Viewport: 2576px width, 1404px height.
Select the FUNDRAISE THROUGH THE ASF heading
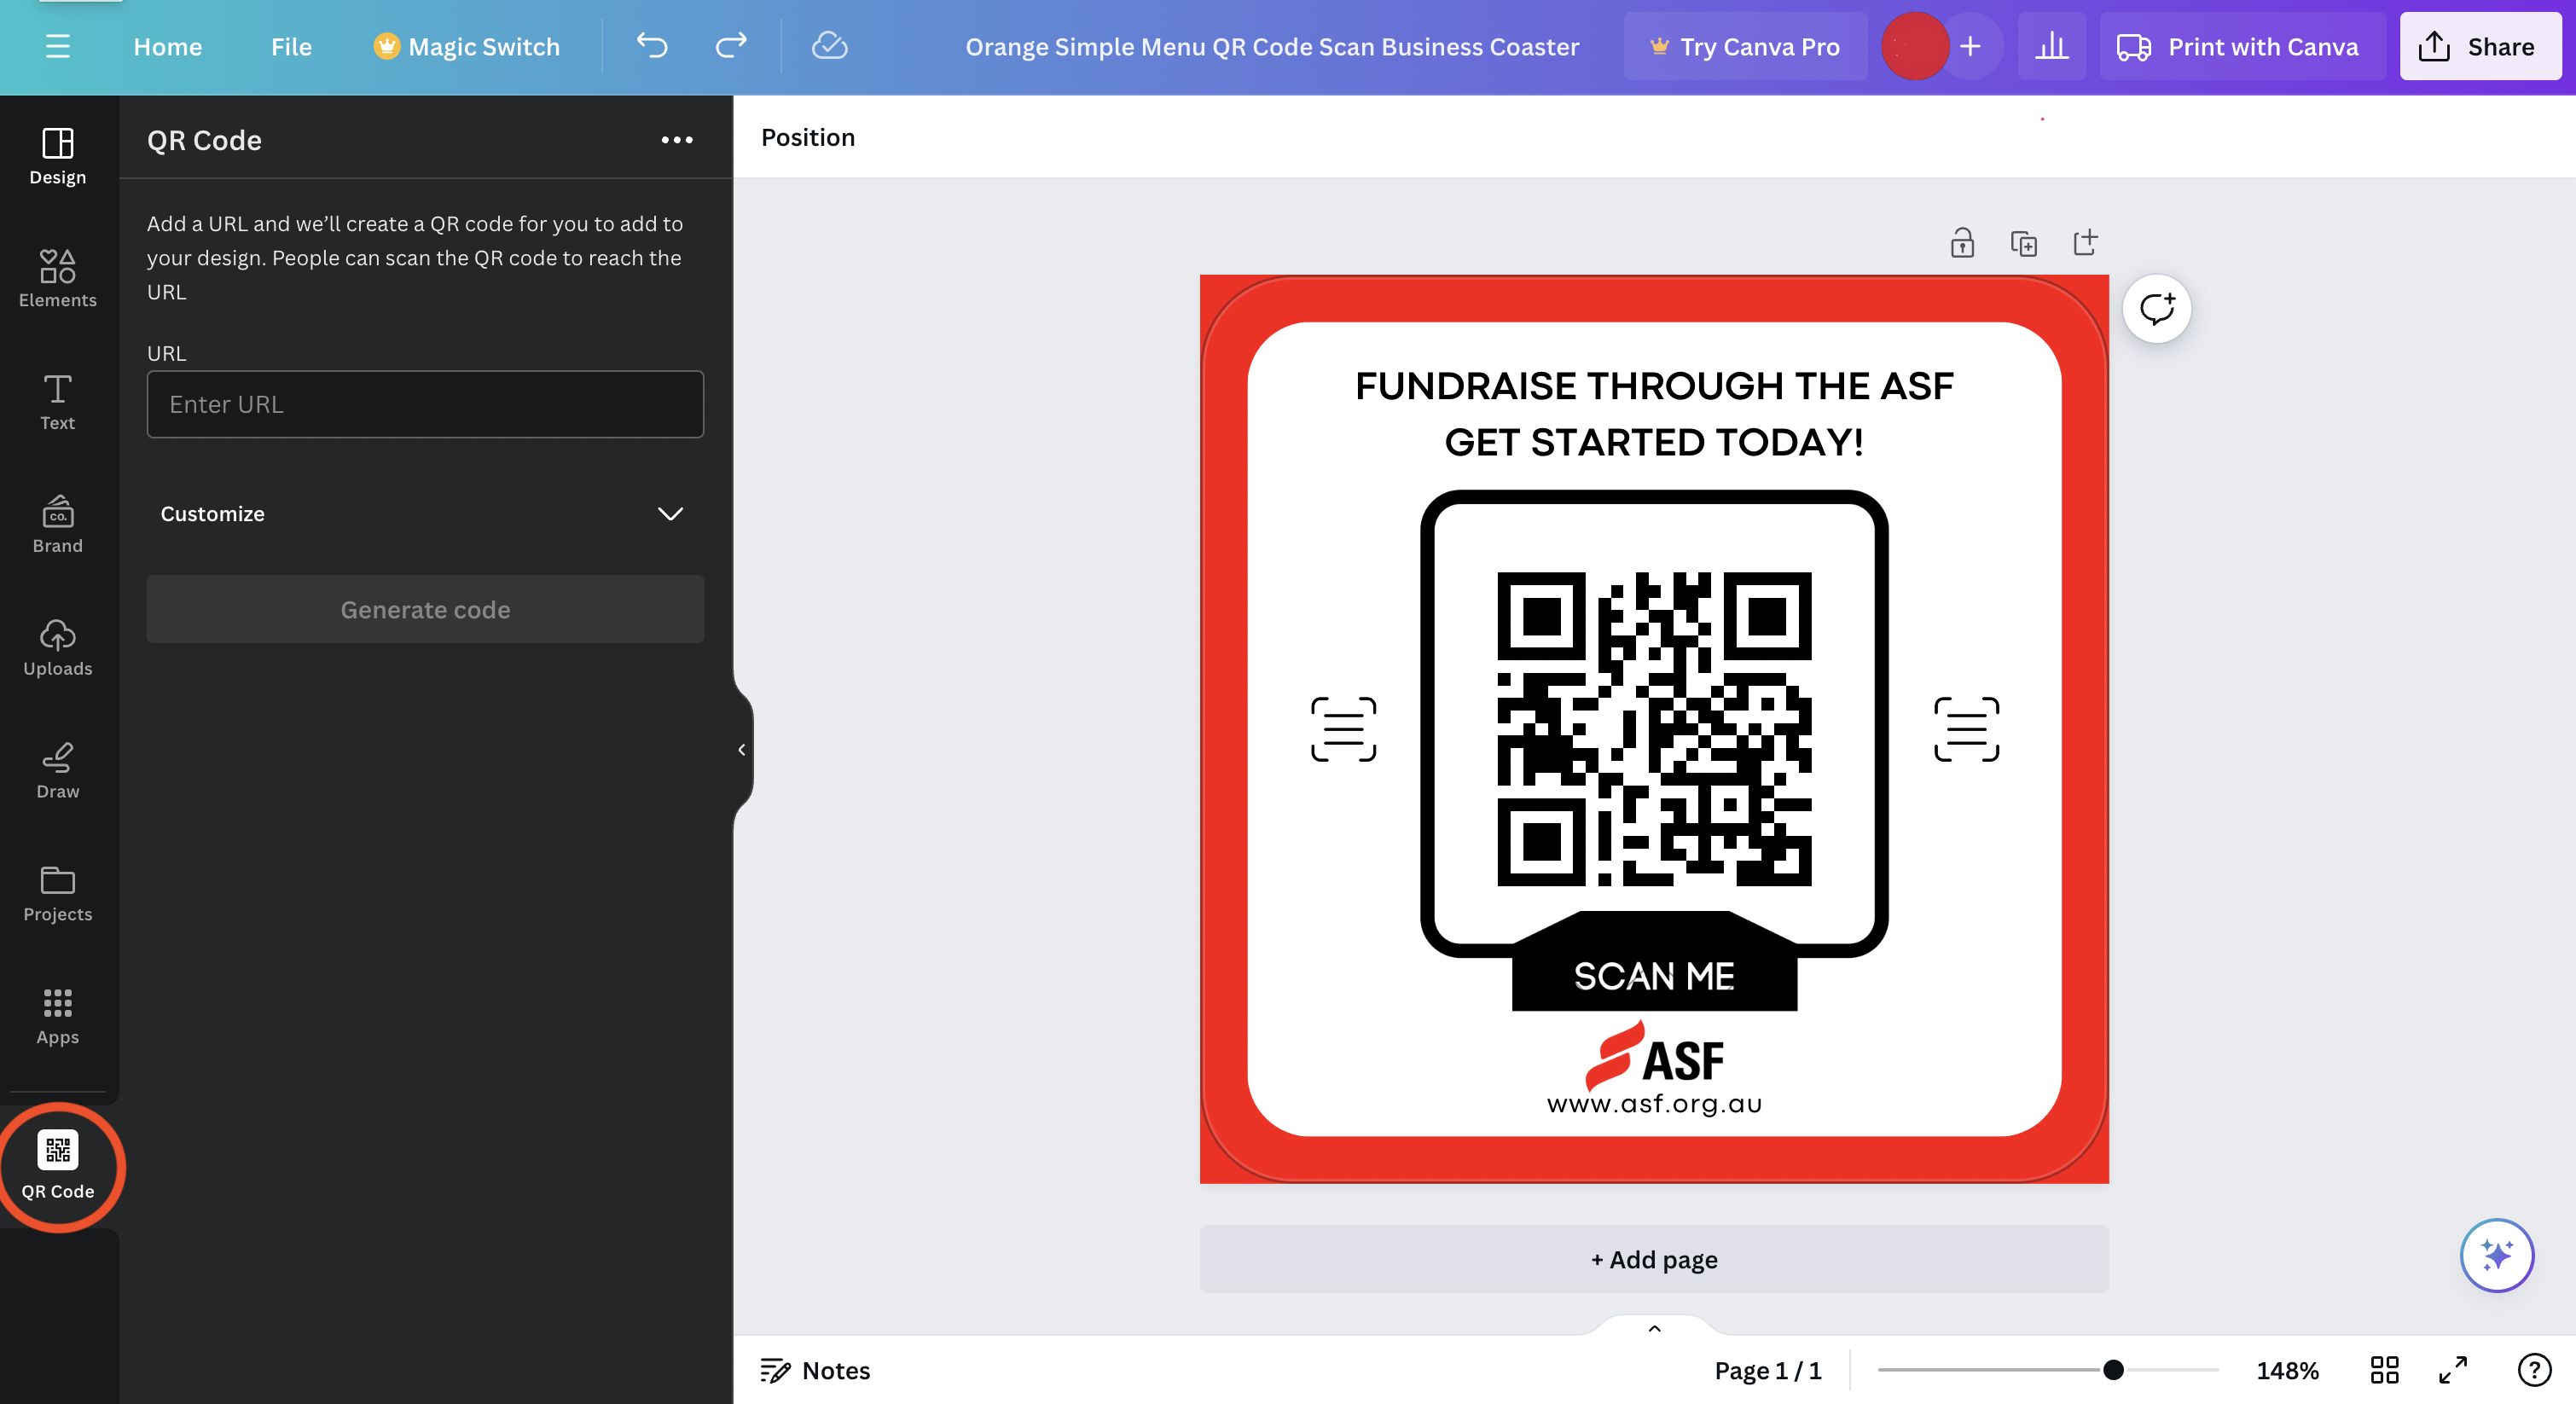tap(1654, 385)
